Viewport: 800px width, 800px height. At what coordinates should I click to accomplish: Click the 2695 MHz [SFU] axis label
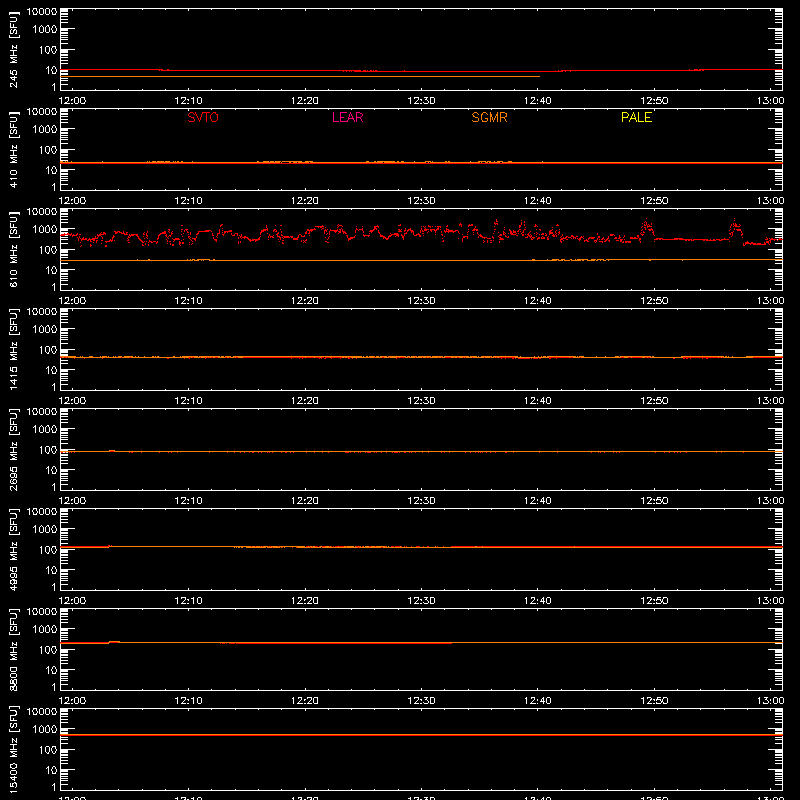click(x=13, y=449)
